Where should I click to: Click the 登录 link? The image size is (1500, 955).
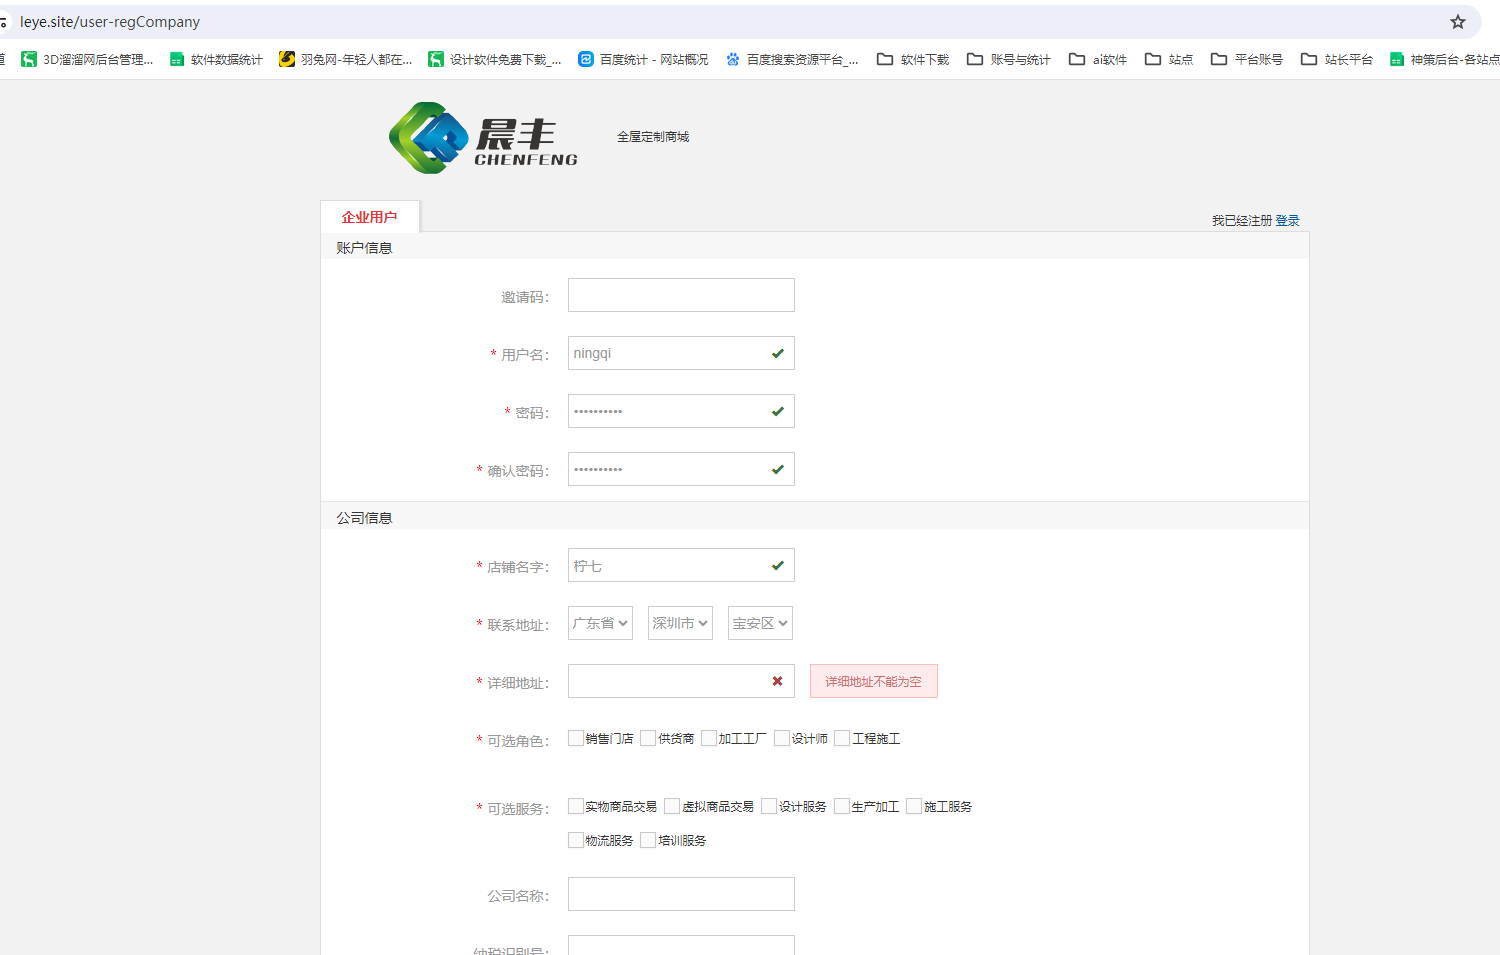click(1288, 221)
